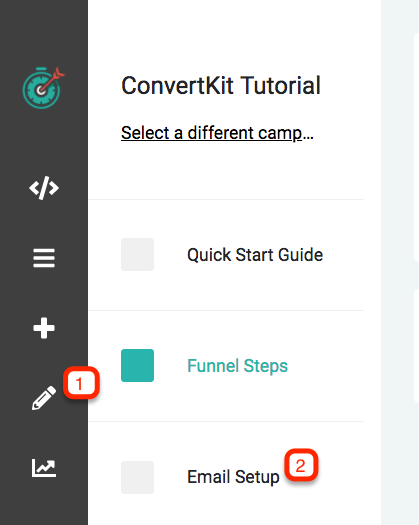Click the plus add icon in sidebar
The width and height of the screenshot is (419, 525).
tap(44, 328)
